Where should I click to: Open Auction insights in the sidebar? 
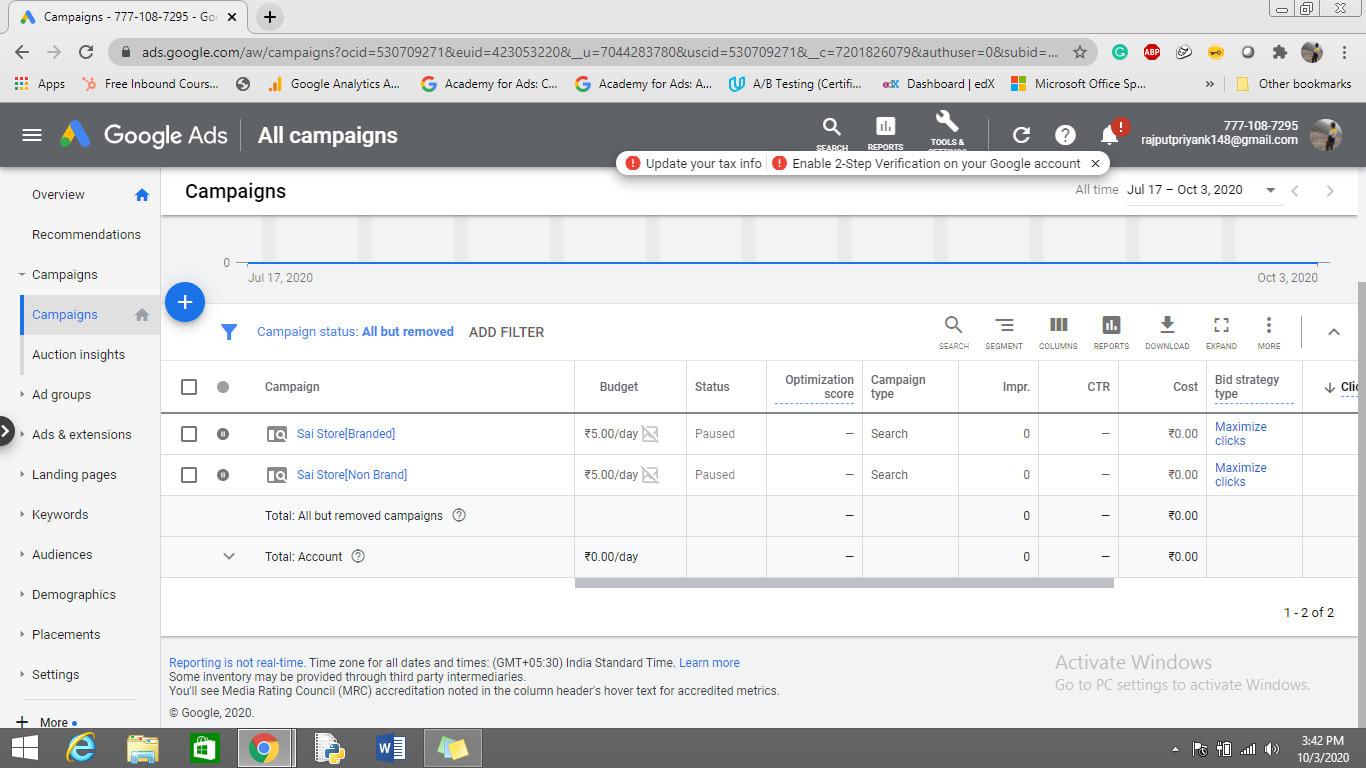pos(78,354)
